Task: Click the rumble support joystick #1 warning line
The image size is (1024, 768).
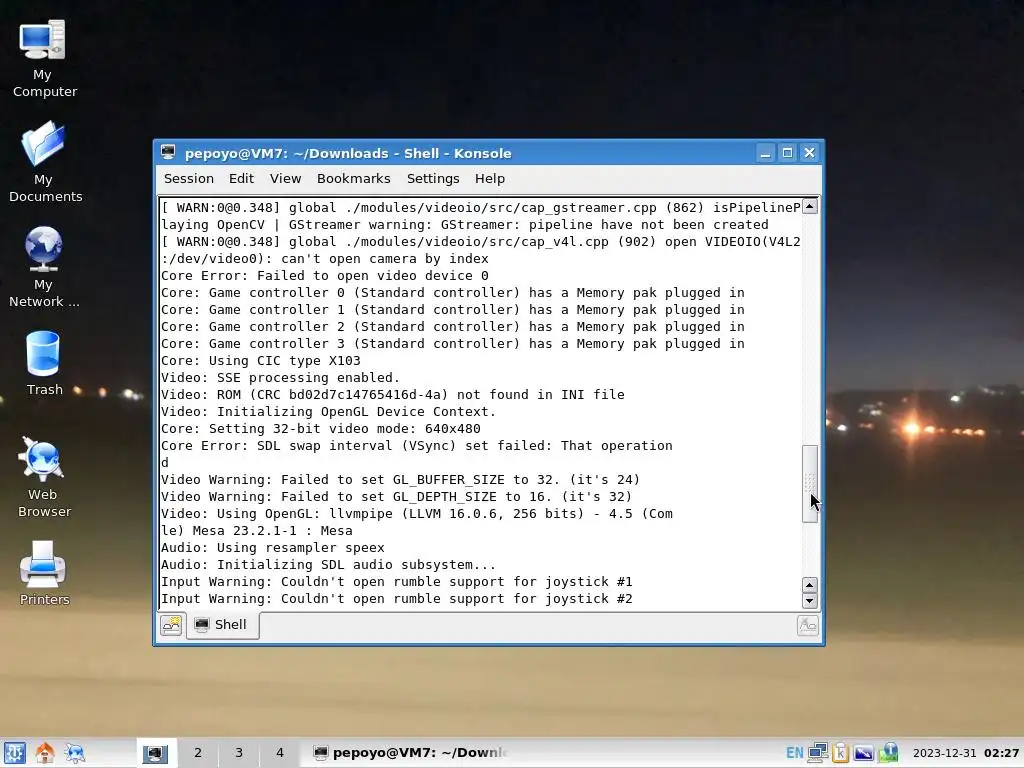Action: click(396, 581)
